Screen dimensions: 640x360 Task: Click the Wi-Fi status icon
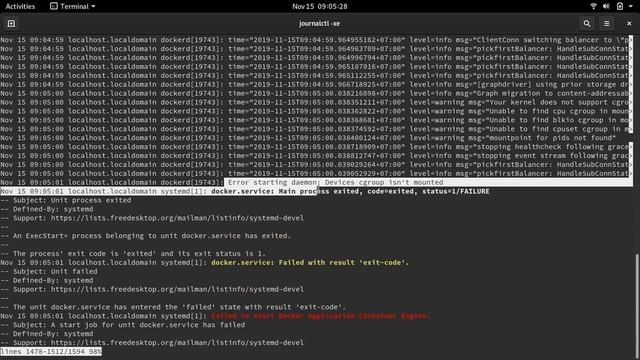[593, 6]
